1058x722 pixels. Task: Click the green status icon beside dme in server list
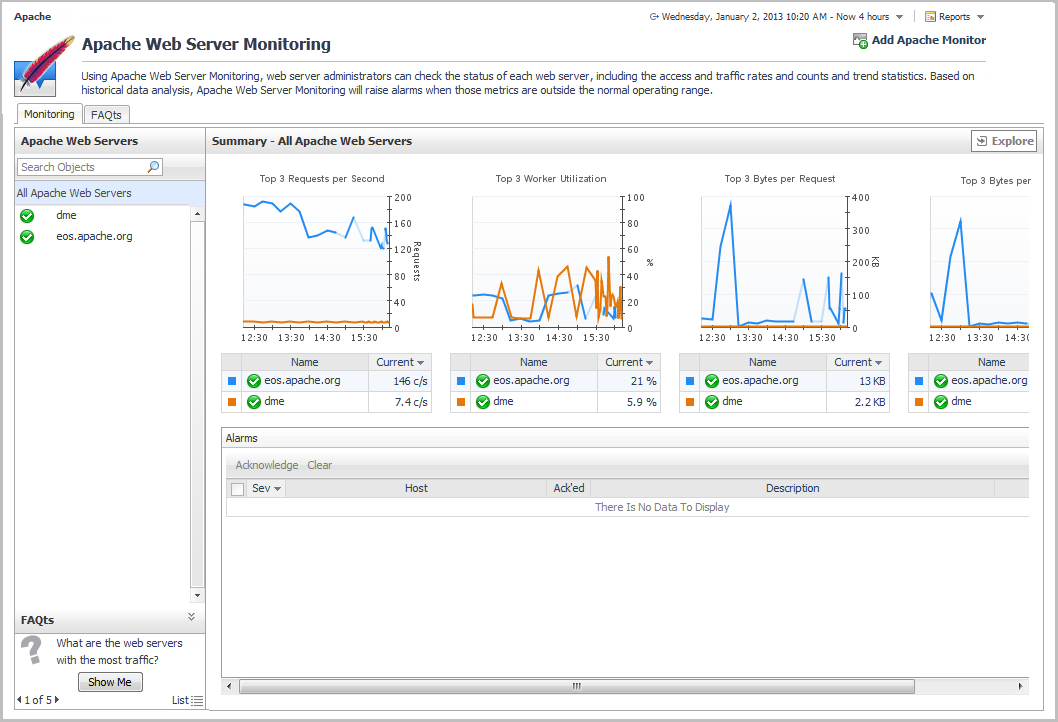click(x=27, y=216)
